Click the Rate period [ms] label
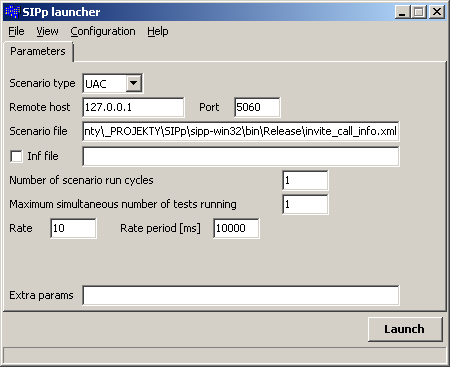The image size is (450, 367). point(160,228)
